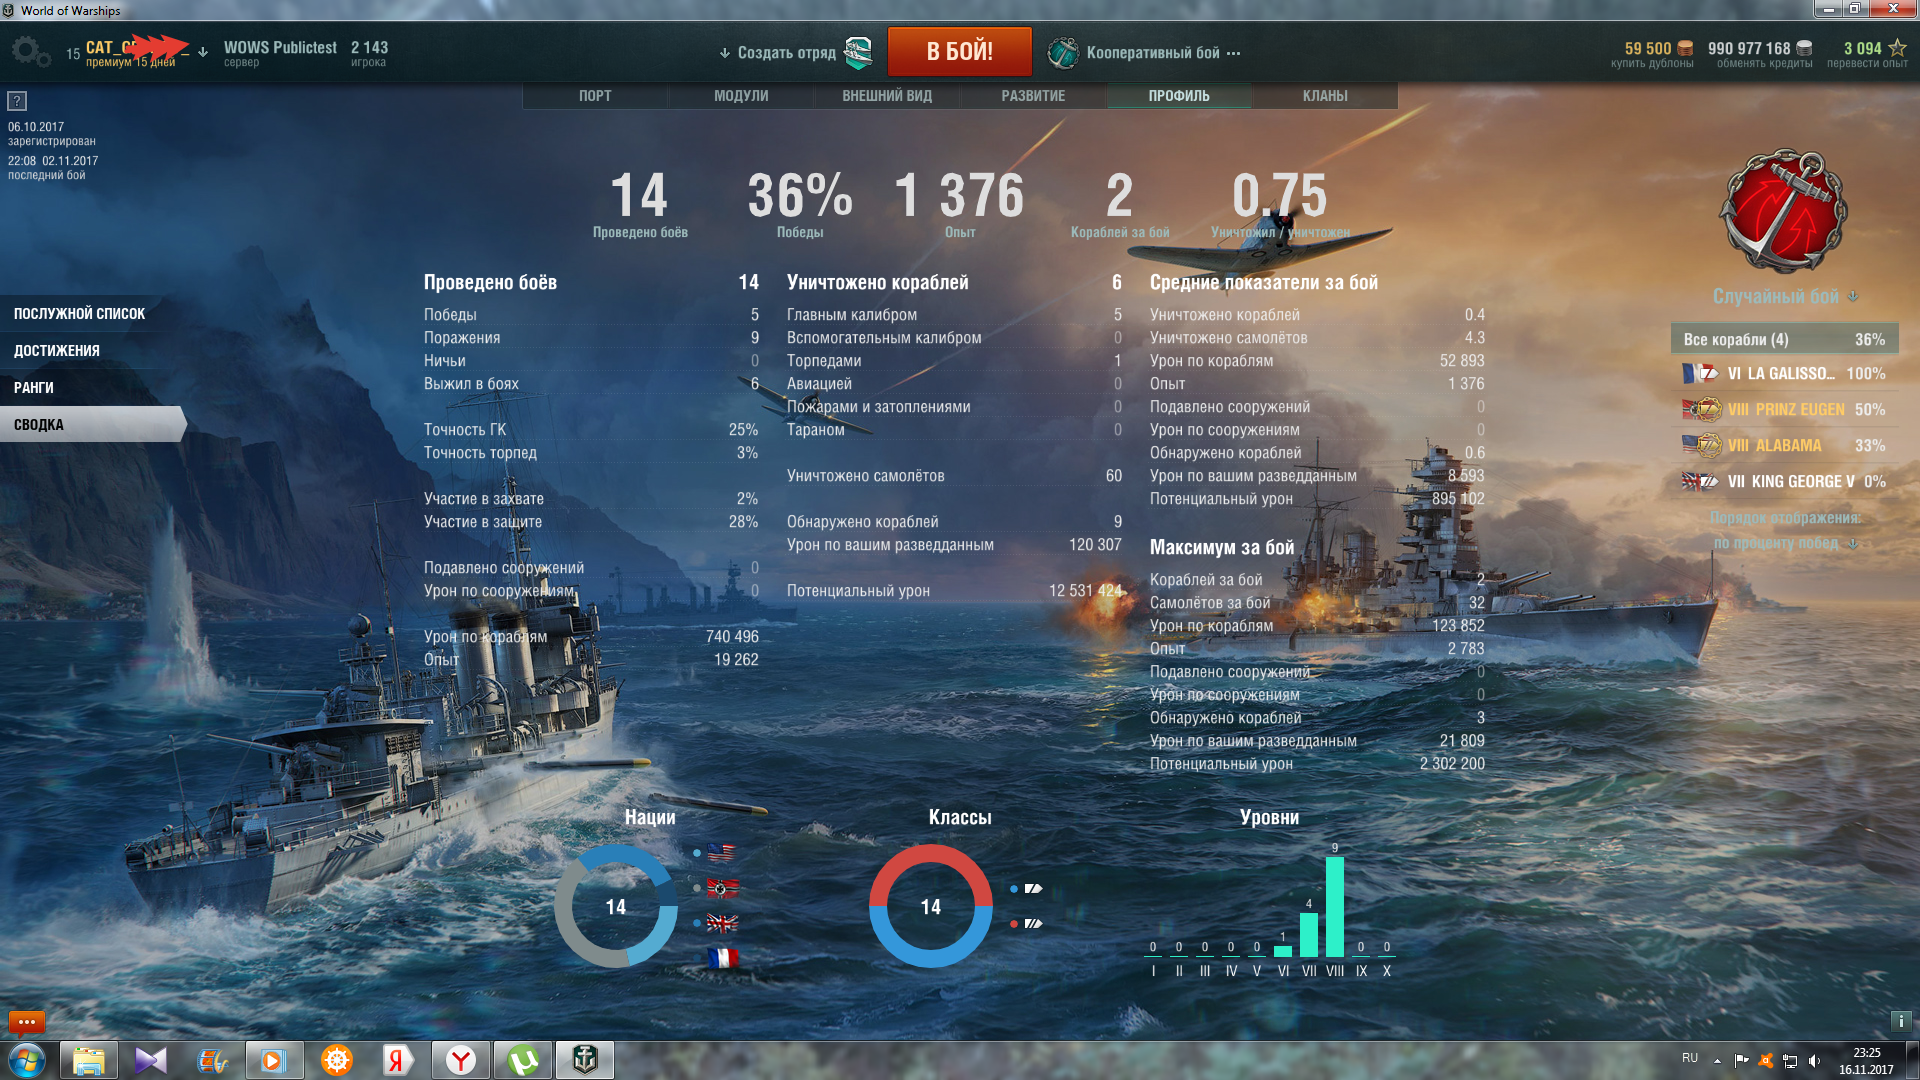The width and height of the screenshot is (1920, 1080).
Task: Click the red battleship class legend icon
Action: click(x=1033, y=923)
